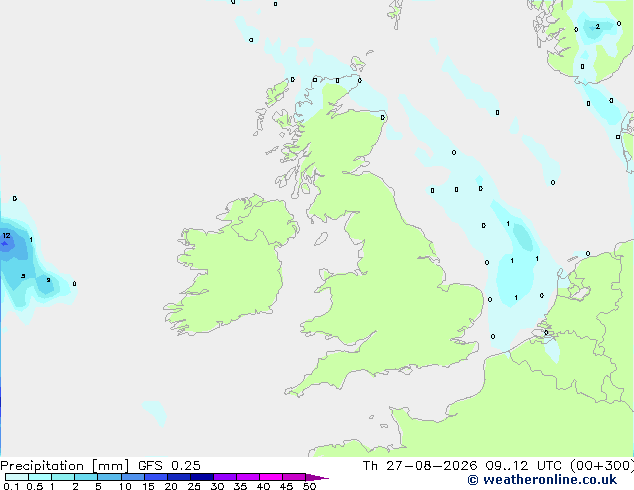The image size is (634, 490).
Task: Click the 0.1 legend scale label
Action: pyautogui.click(x=11, y=486)
